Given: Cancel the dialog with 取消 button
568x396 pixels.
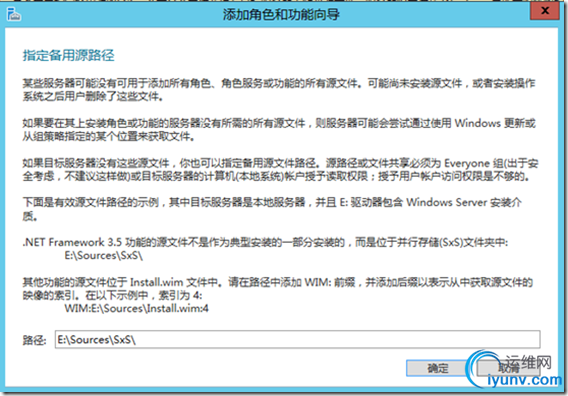Looking at the screenshot, I should [509, 368].
